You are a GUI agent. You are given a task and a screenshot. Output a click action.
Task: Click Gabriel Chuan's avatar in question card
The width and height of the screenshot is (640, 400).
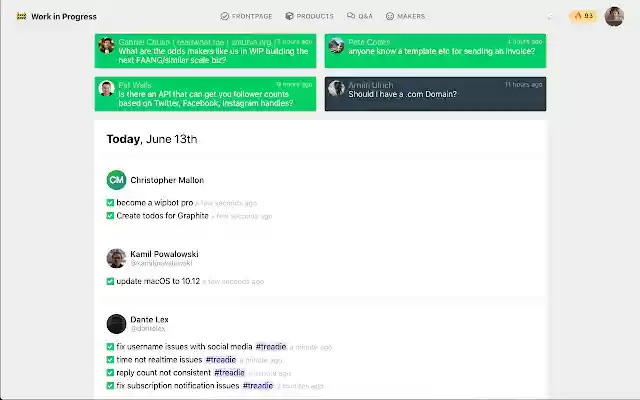coord(107,46)
